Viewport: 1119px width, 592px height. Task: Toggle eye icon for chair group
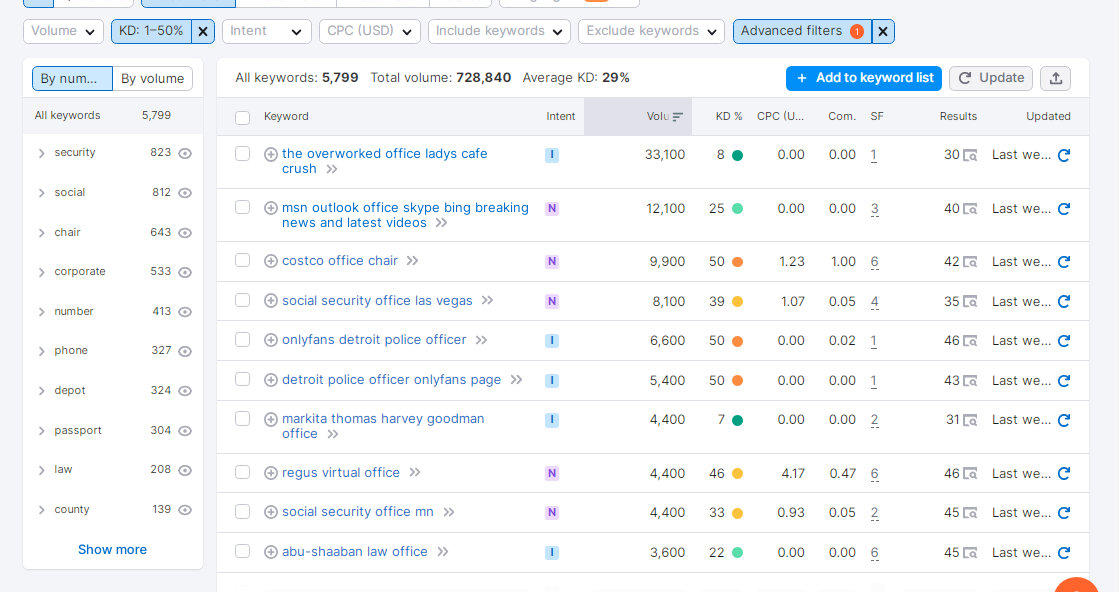tap(185, 233)
